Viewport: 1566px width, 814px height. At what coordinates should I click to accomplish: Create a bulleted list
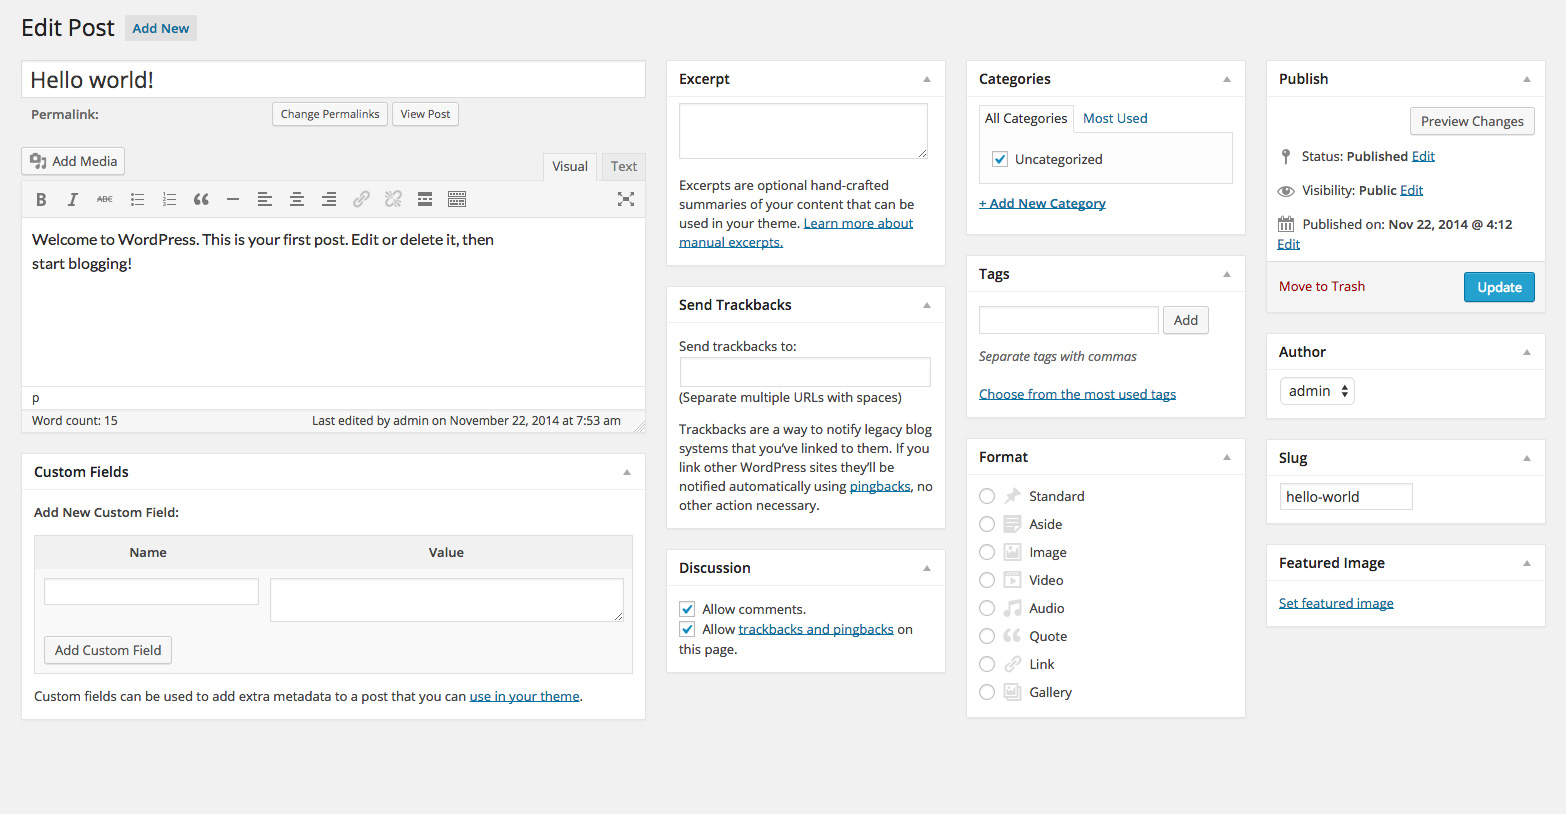[x=137, y=200]
